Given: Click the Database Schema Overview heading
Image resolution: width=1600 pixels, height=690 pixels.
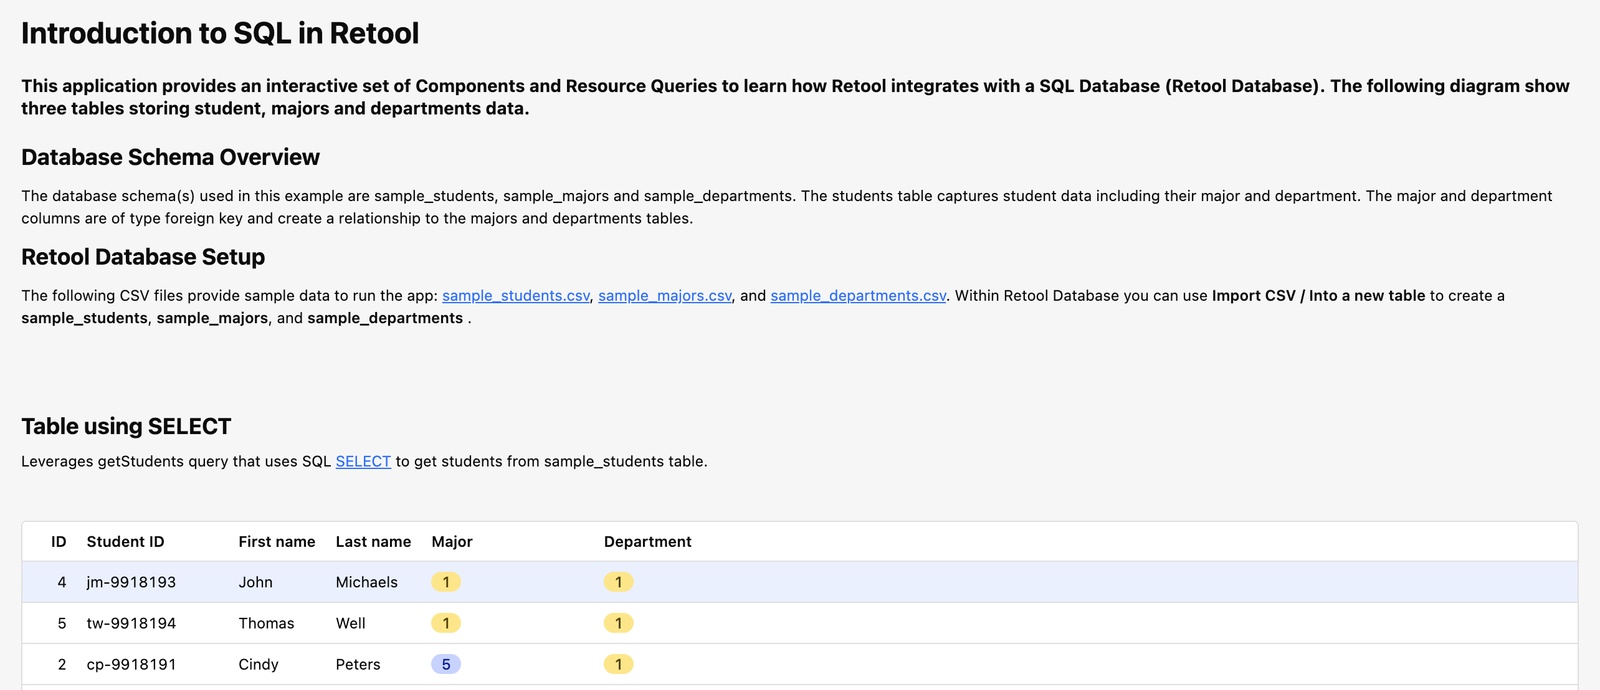Looking at the screenshot, I should (170, 157).
